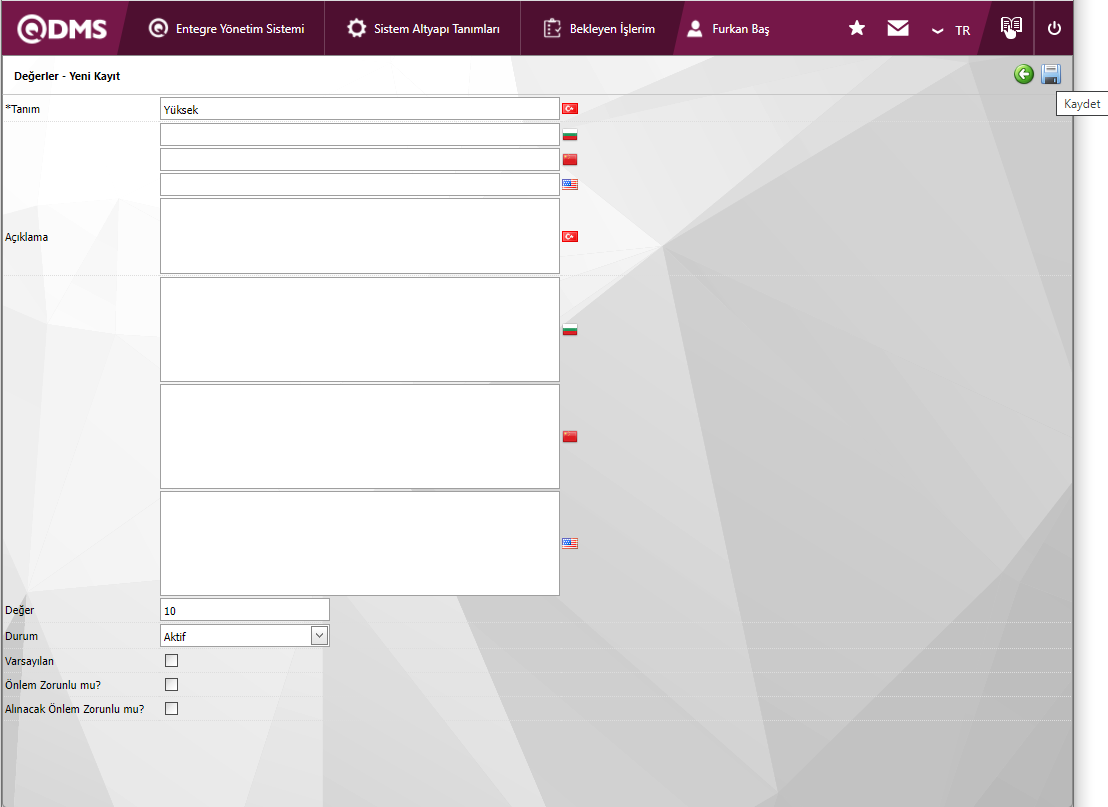This screenshot has width=1108, height=807.
Task: Click the power logout icon
Action: click(1054, 28)
